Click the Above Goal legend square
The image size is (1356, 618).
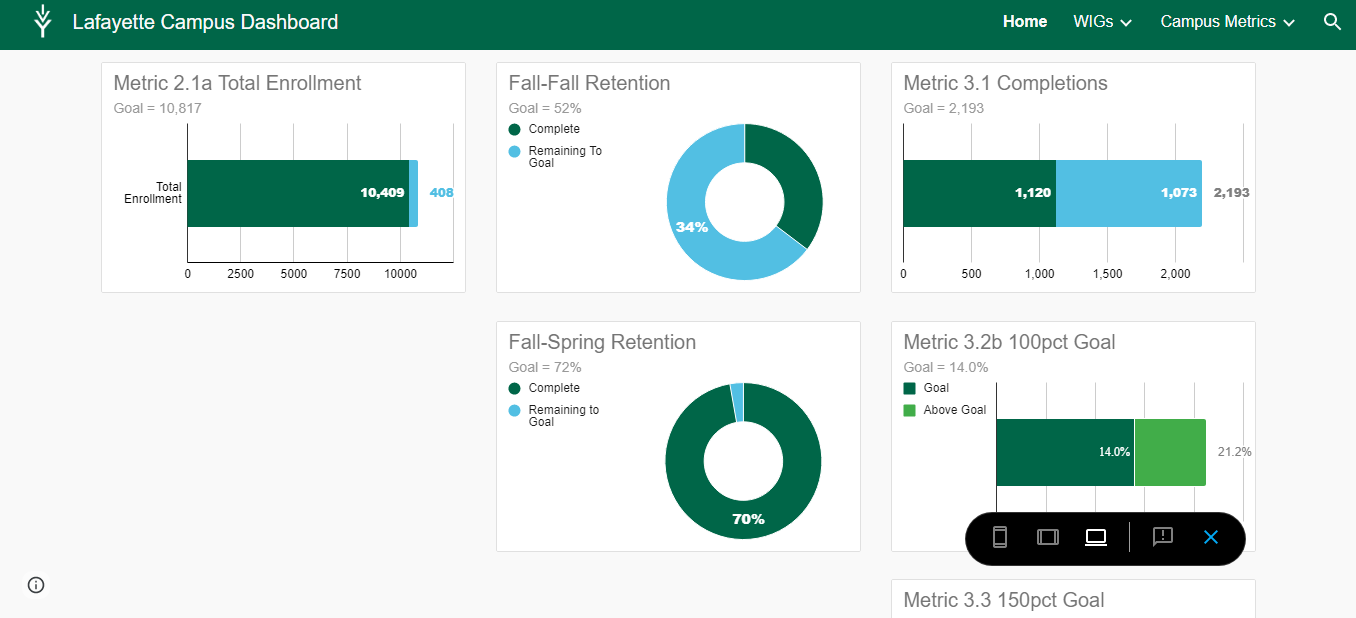click(x=909, y=410)
